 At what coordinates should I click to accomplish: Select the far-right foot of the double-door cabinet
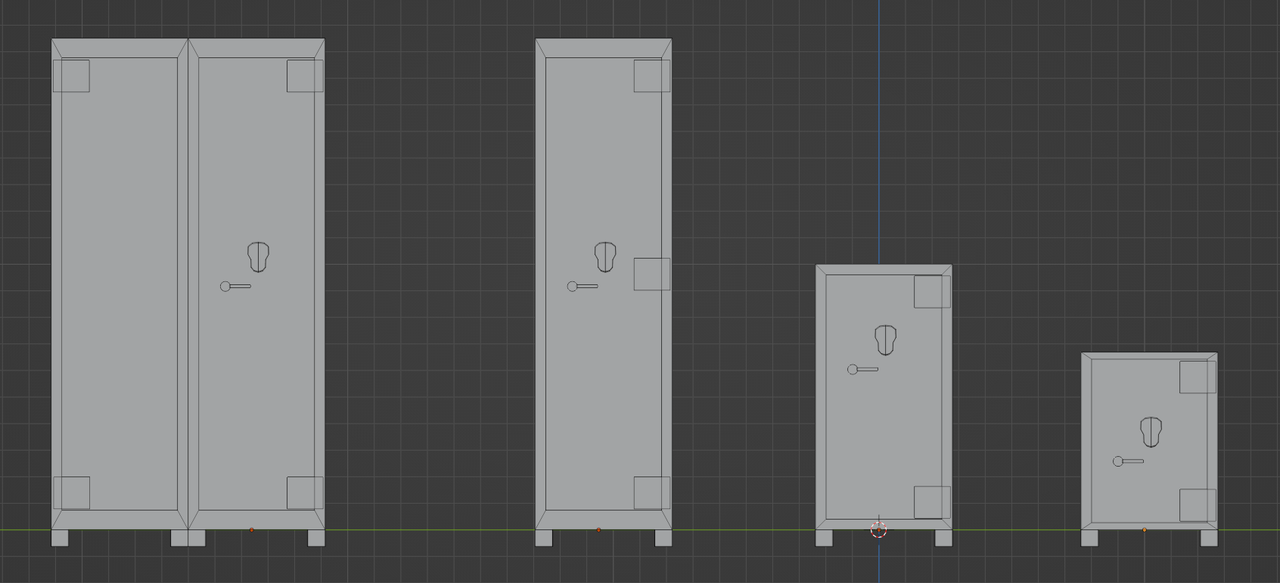316,538
